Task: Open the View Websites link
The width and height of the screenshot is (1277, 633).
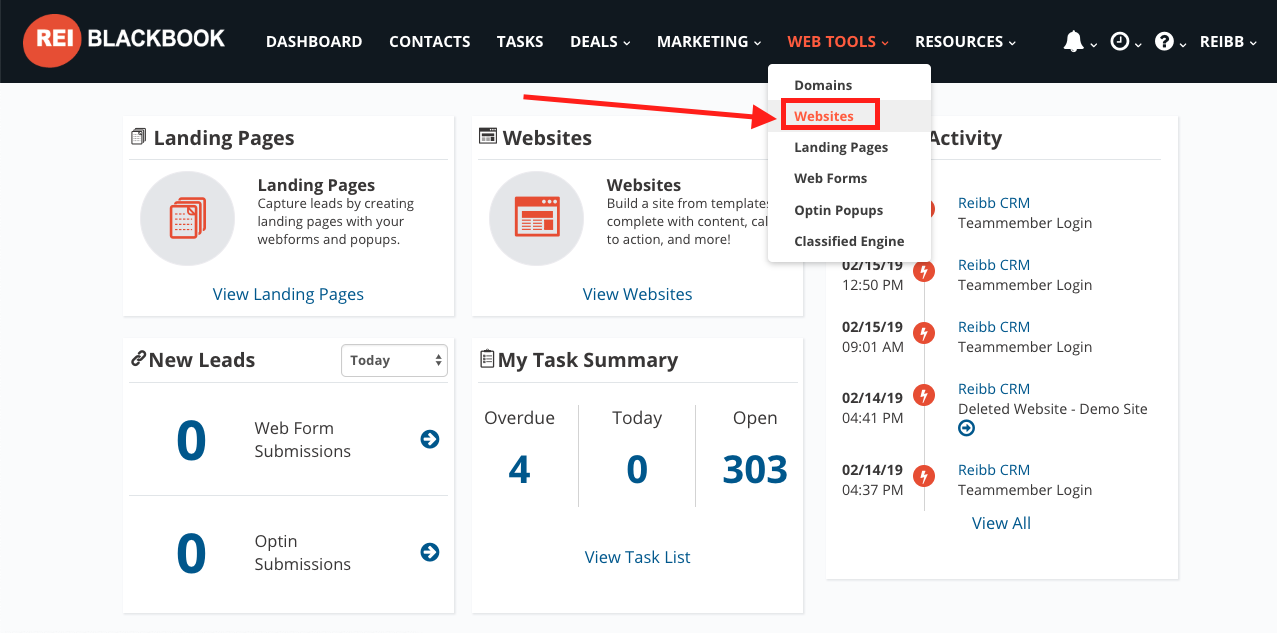Action: pos(638,294)
